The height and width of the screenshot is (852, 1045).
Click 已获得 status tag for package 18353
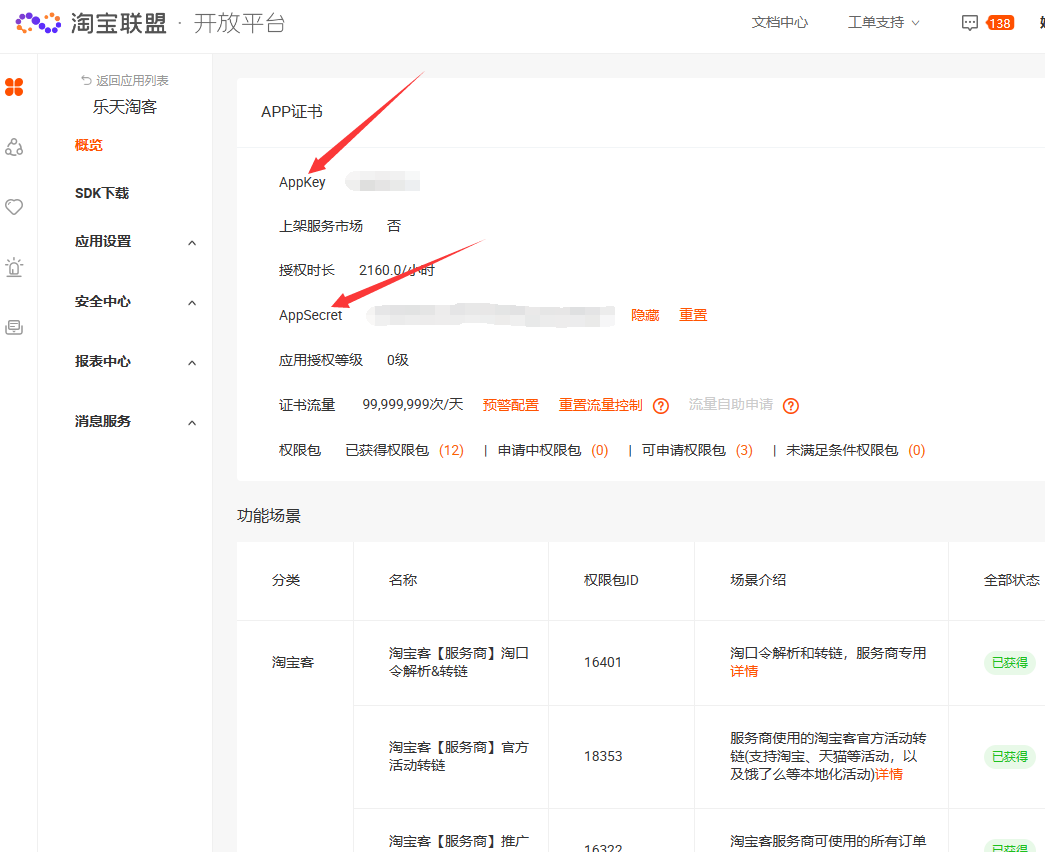[1010, 757]
